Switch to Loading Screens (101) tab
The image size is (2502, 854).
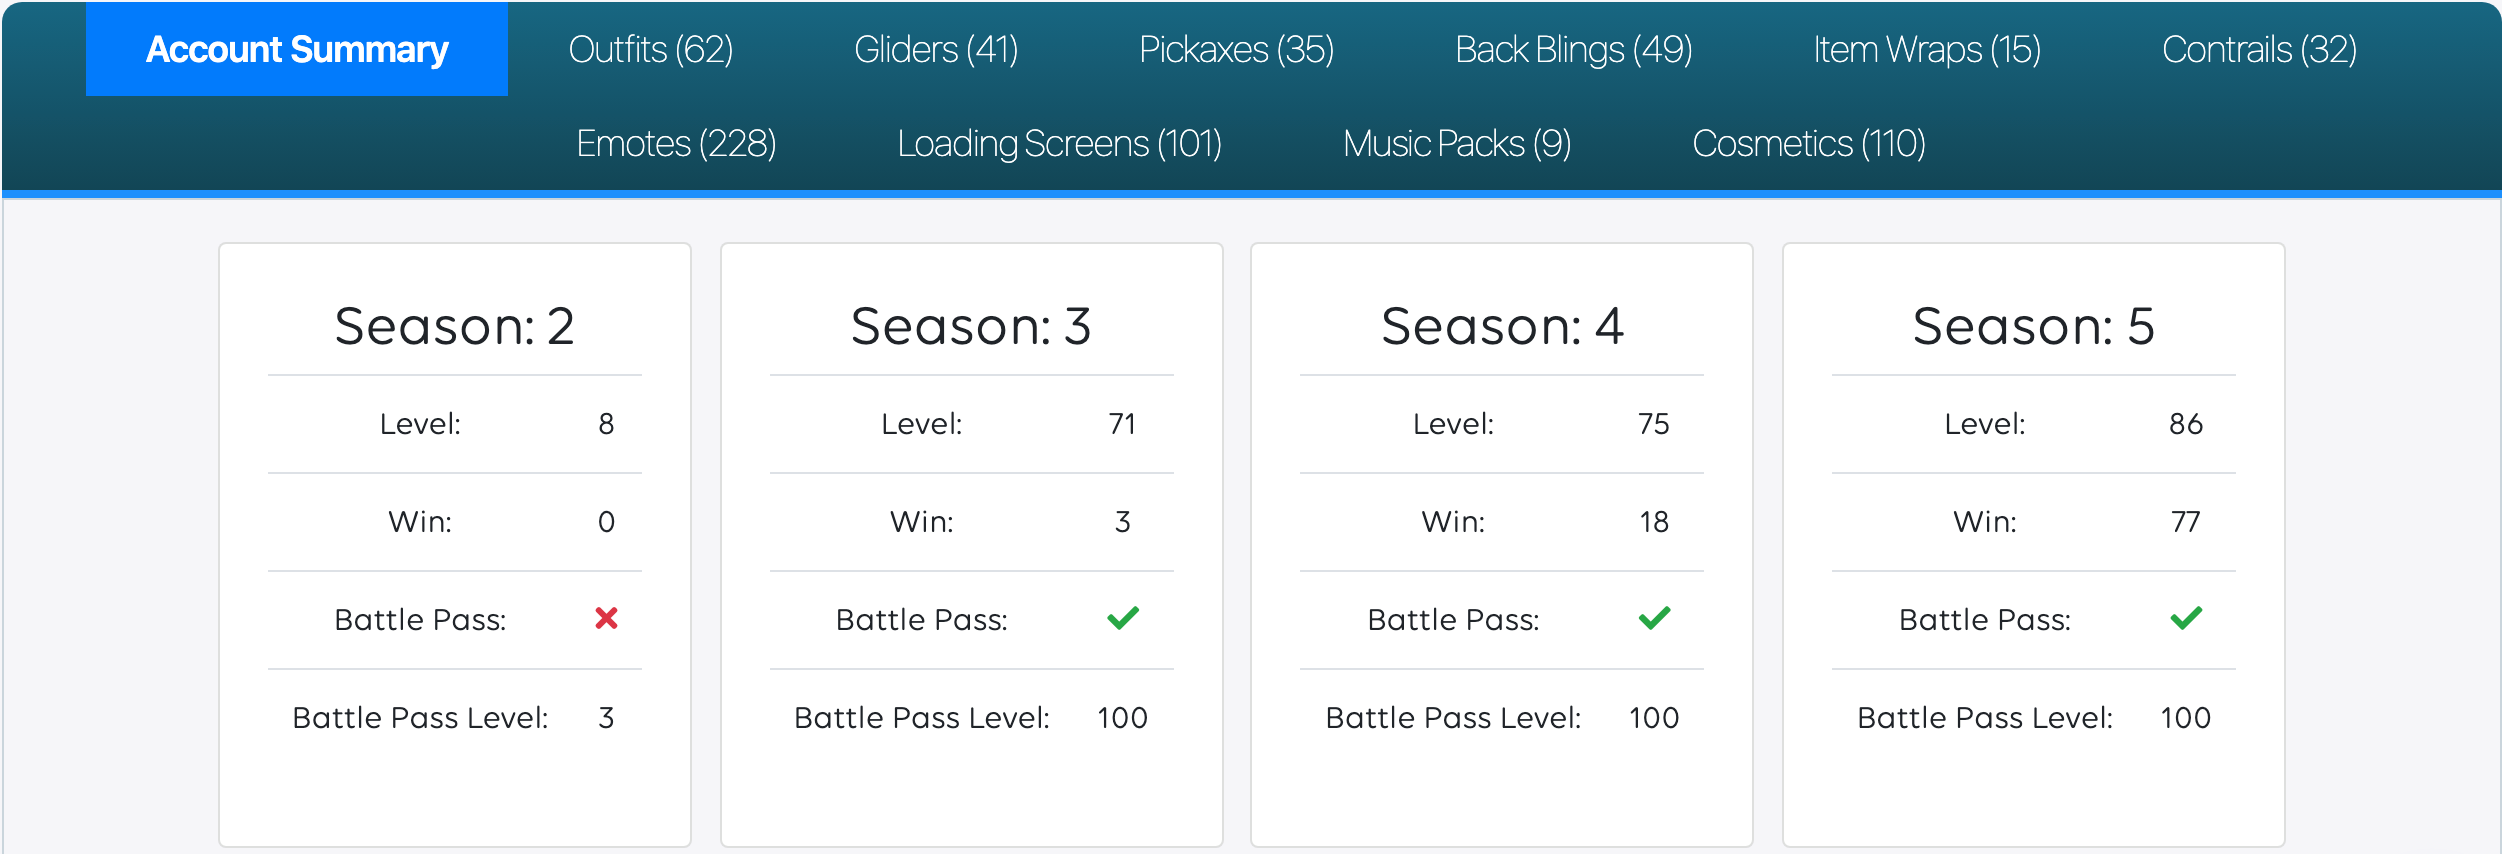tap(1060, 143)
